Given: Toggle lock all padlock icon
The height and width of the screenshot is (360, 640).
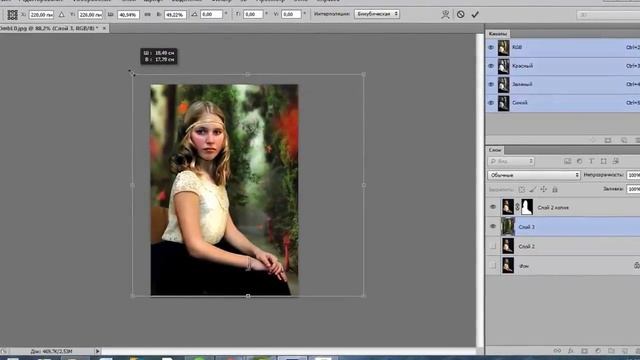Looking at the screenshot, I should [x=555, y=189].
